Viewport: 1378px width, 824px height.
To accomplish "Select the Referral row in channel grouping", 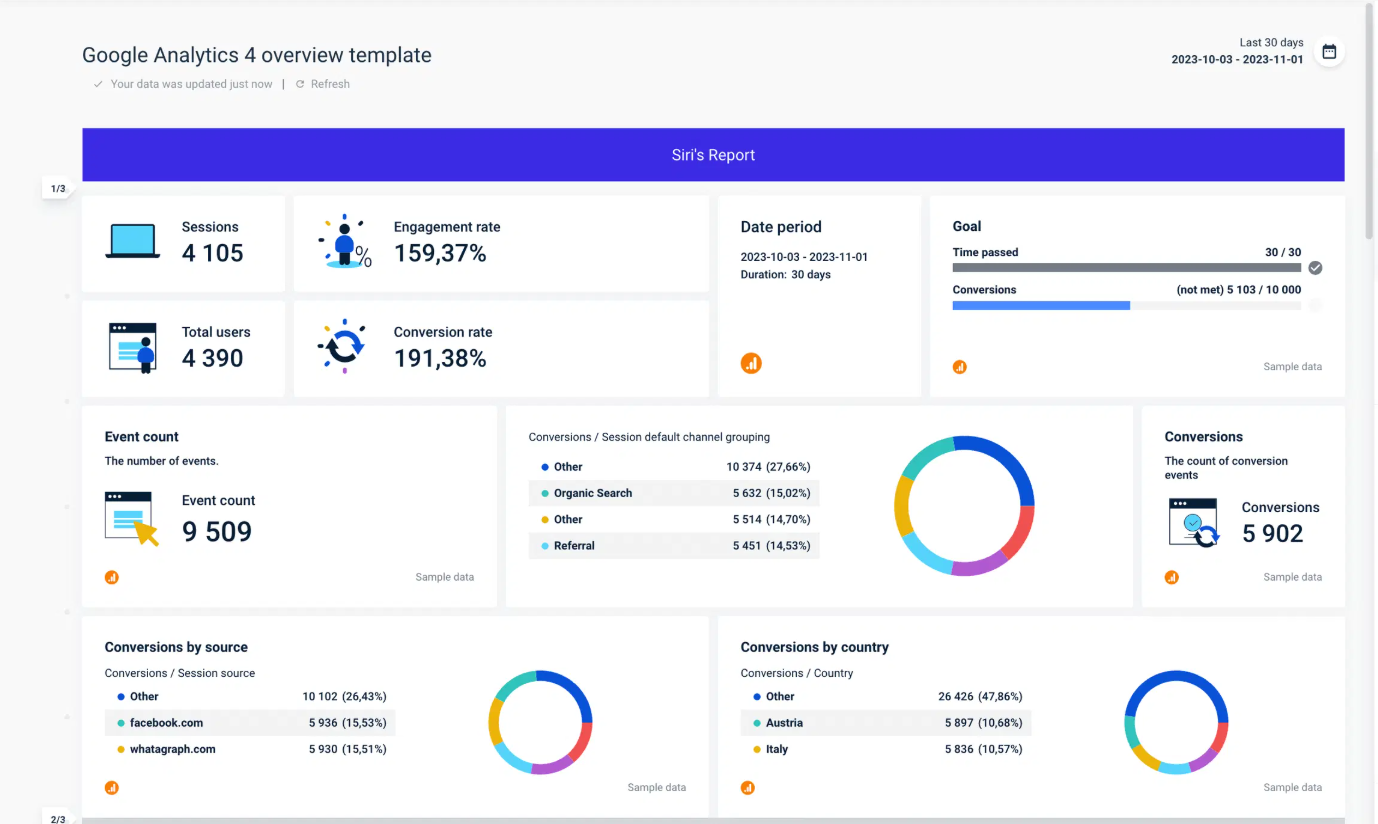I will (674, 546).
